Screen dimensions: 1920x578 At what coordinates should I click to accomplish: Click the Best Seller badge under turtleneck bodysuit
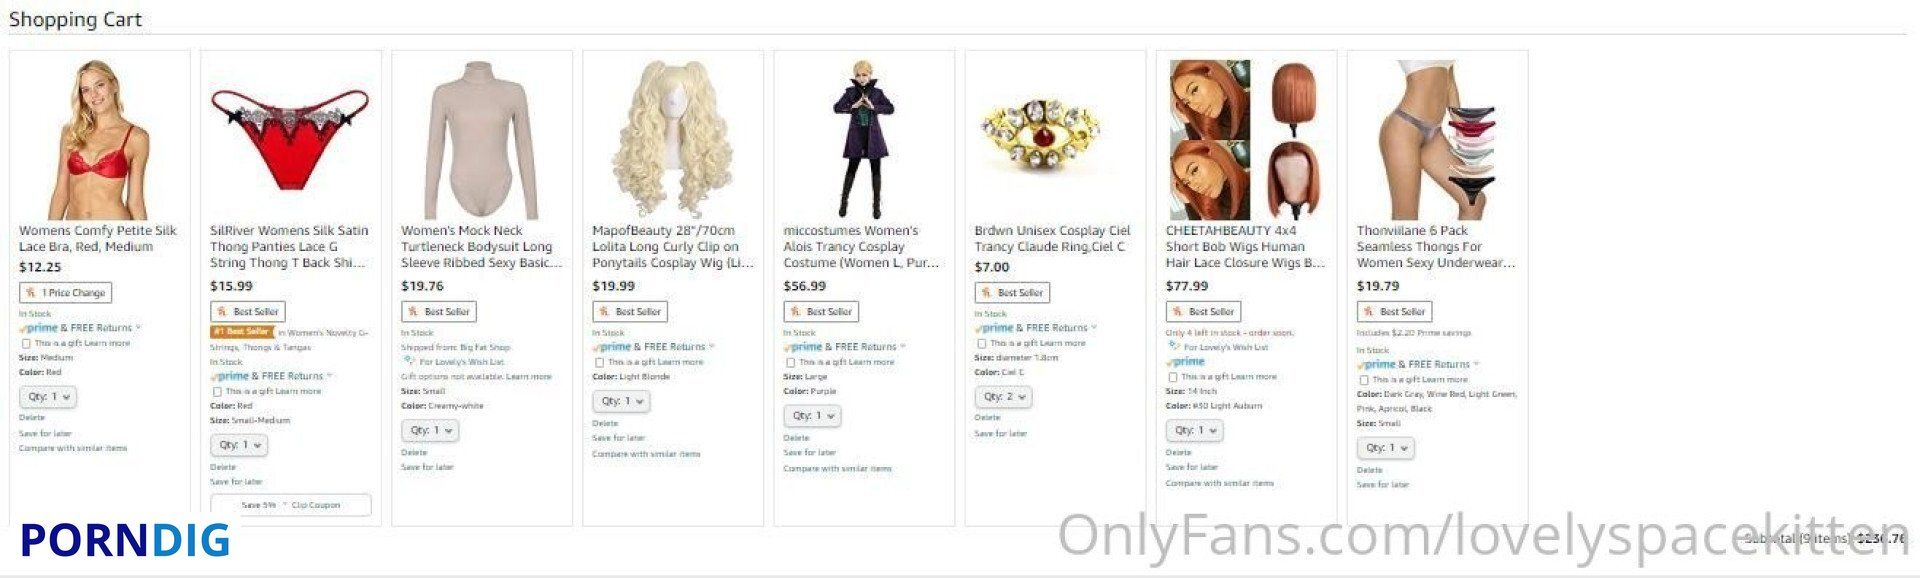[x=438, y=312]
